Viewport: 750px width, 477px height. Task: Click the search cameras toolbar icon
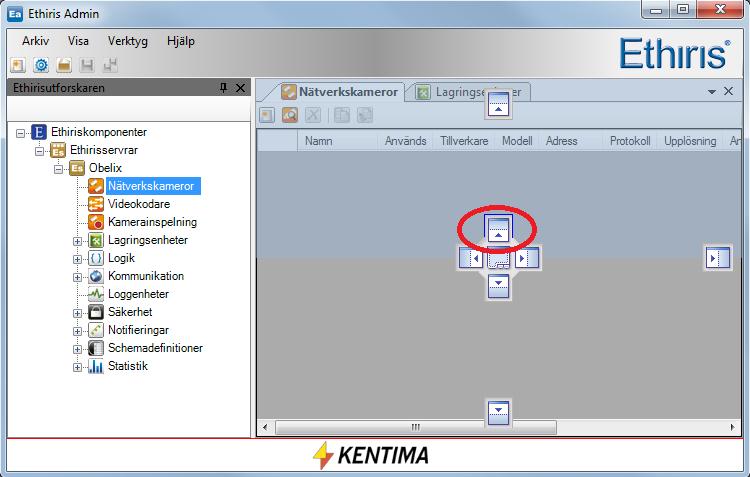pos(290,115)
